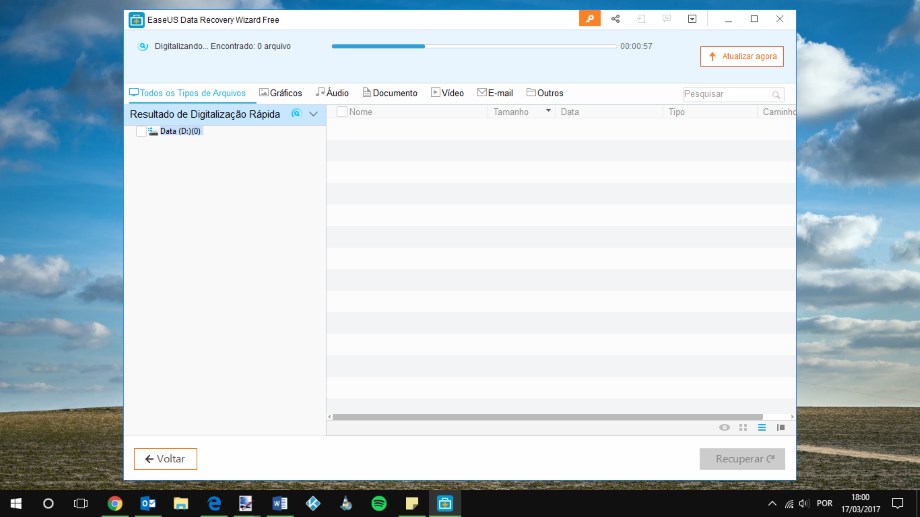The image size is (920, 517).
Task: Click the Tamanho column sort arrow
Action: [548, 112]
